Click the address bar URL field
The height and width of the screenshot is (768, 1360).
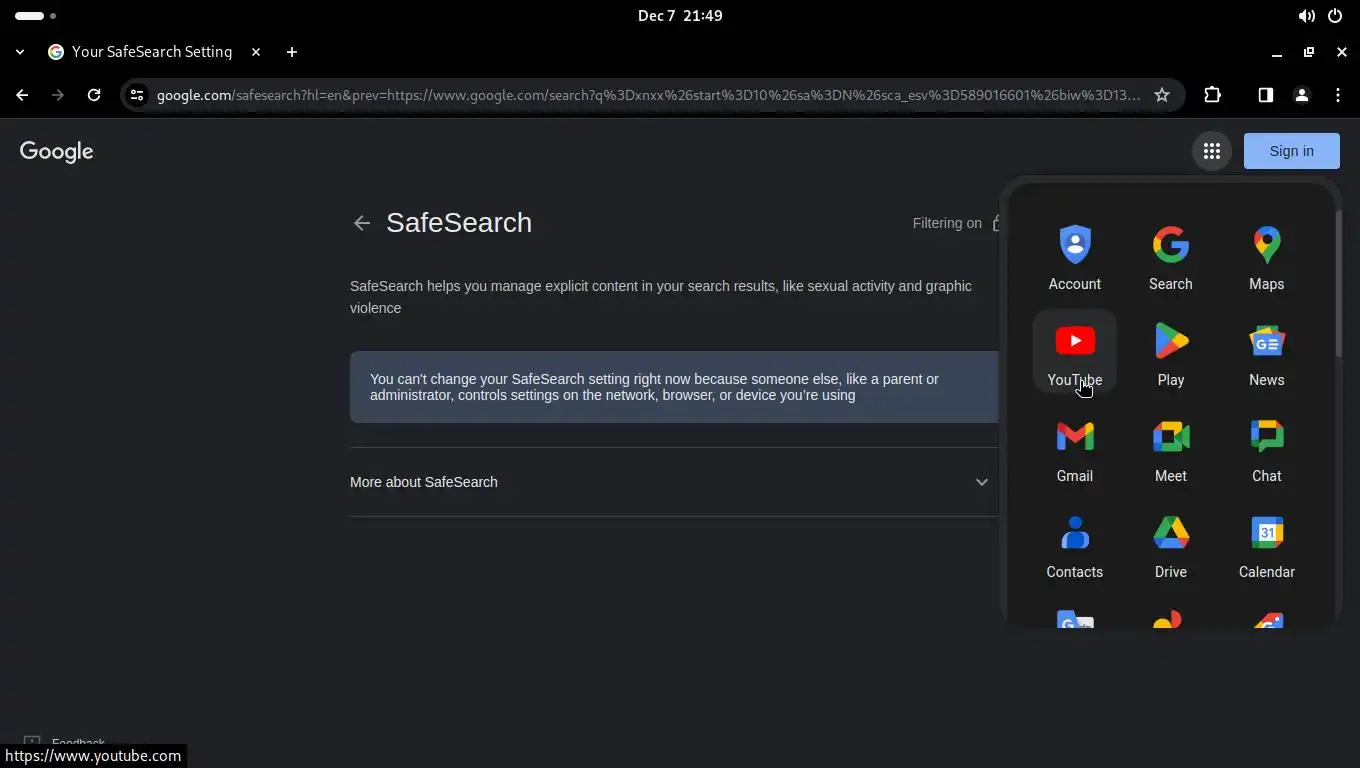pyautogui.click(x=648, y=95)
